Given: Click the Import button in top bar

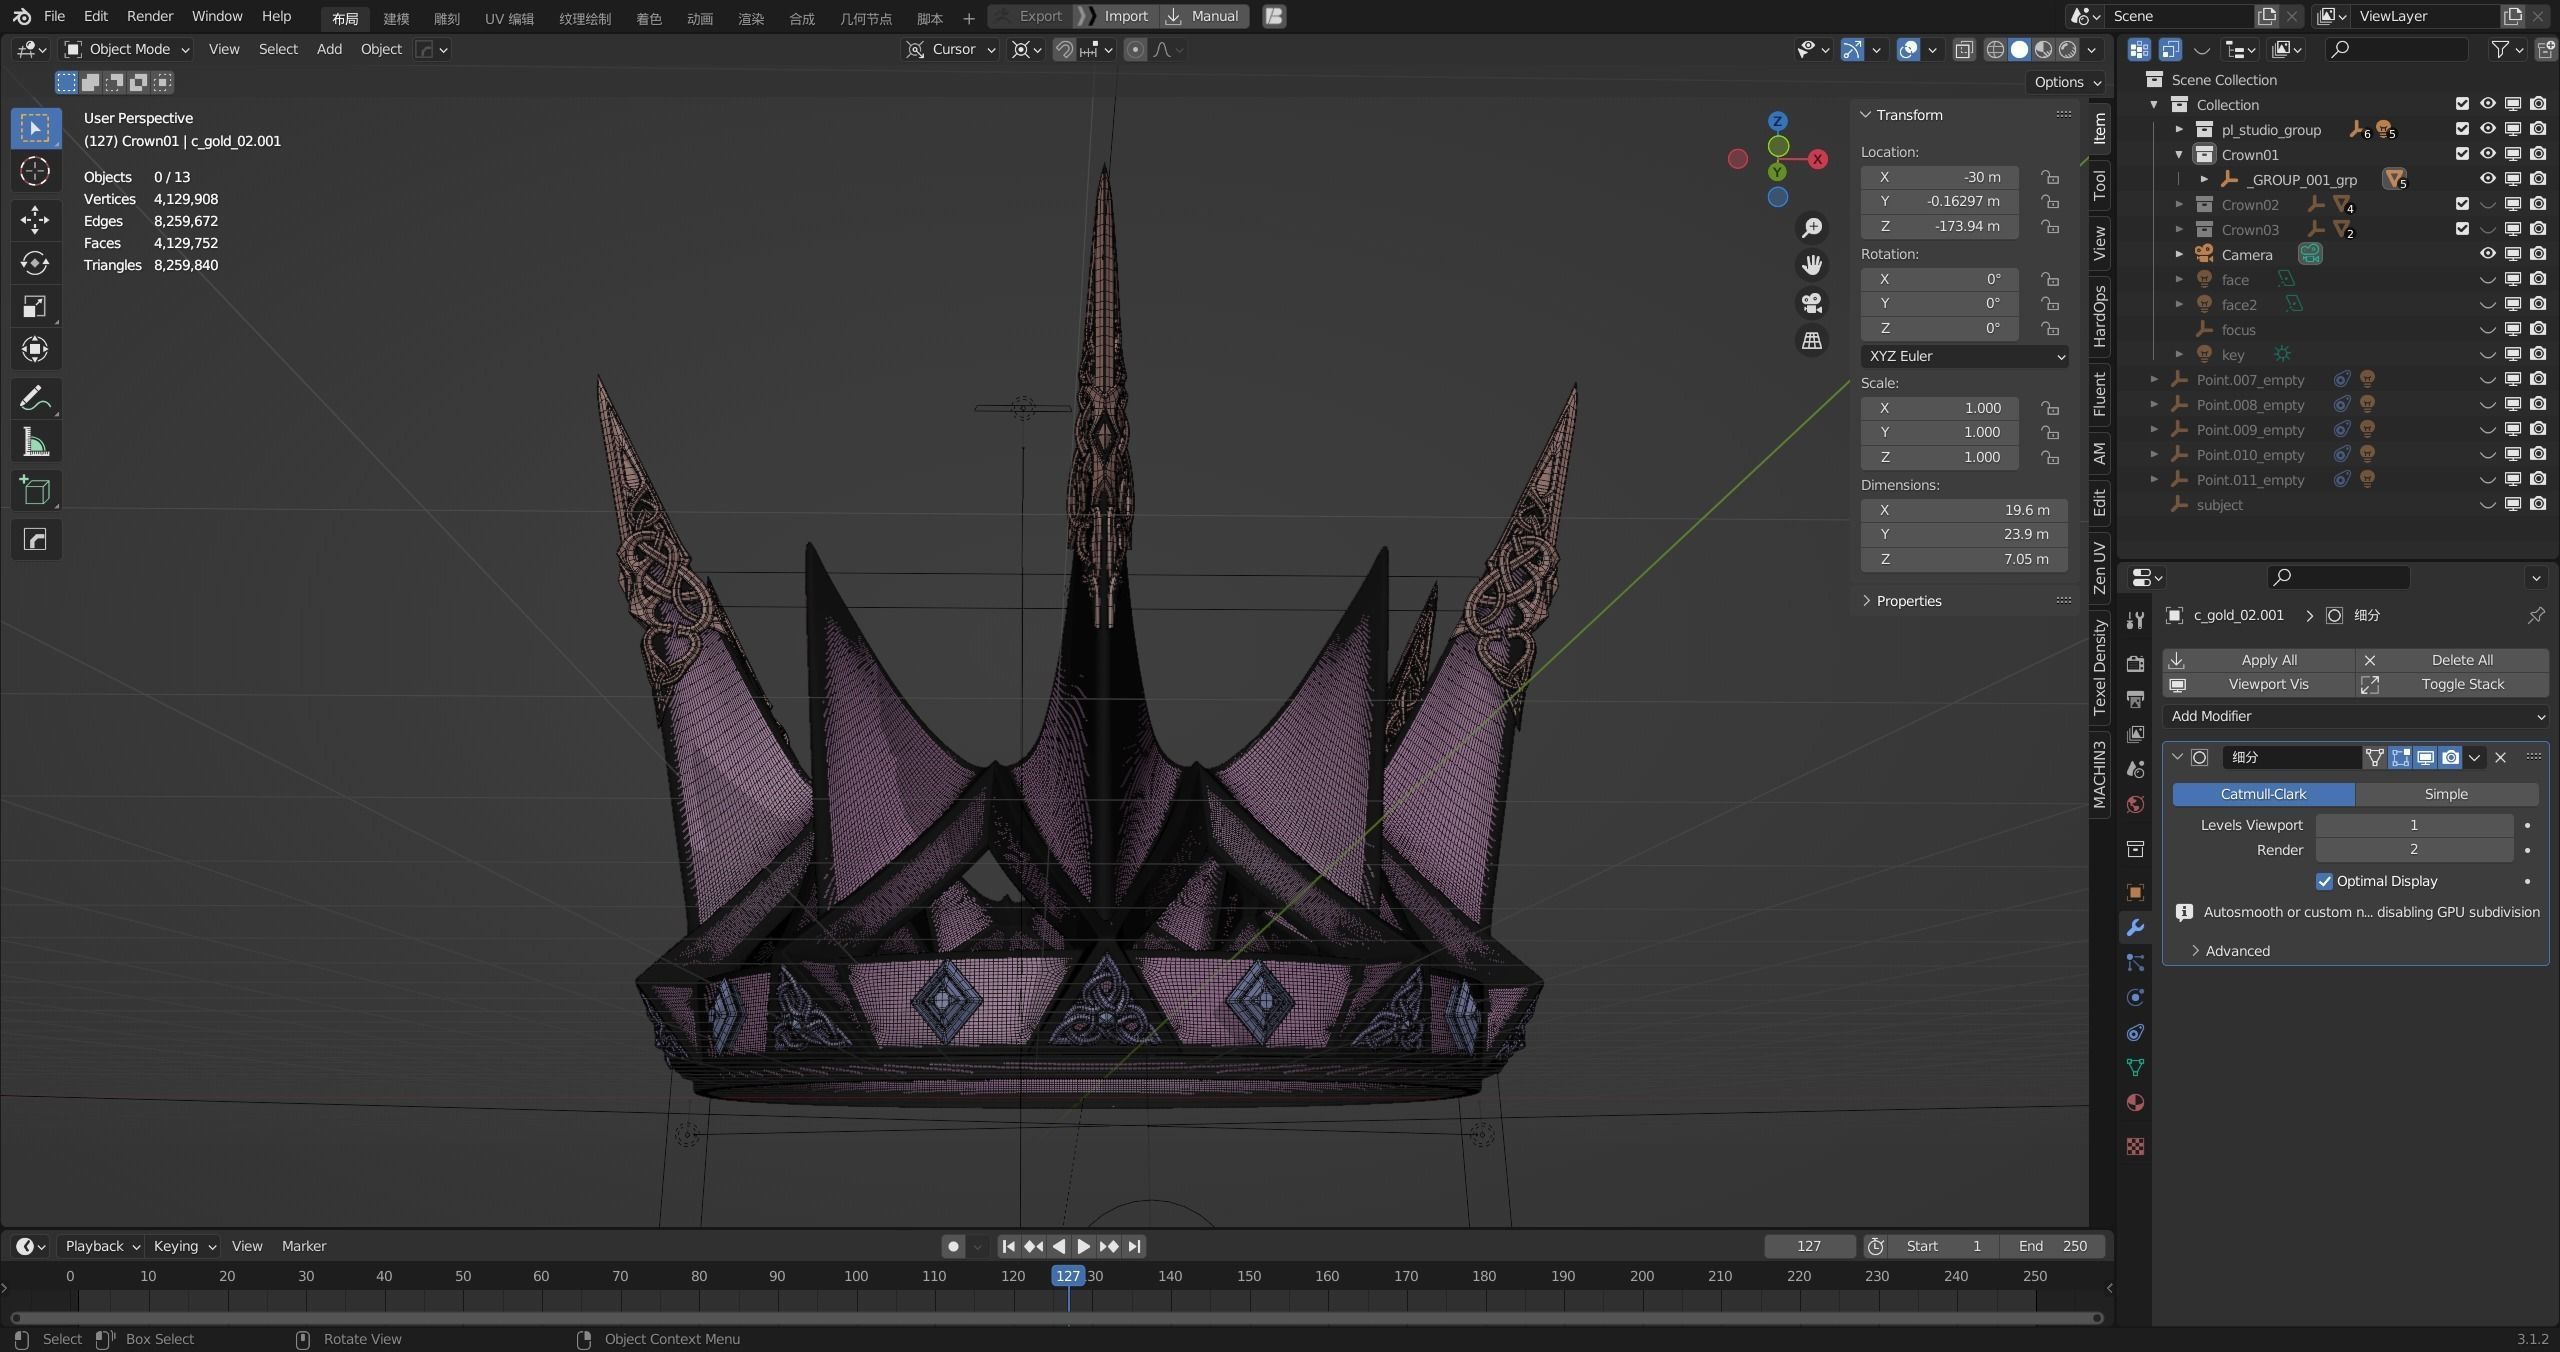Looking at the screenshot, I should pos(1116,16).
